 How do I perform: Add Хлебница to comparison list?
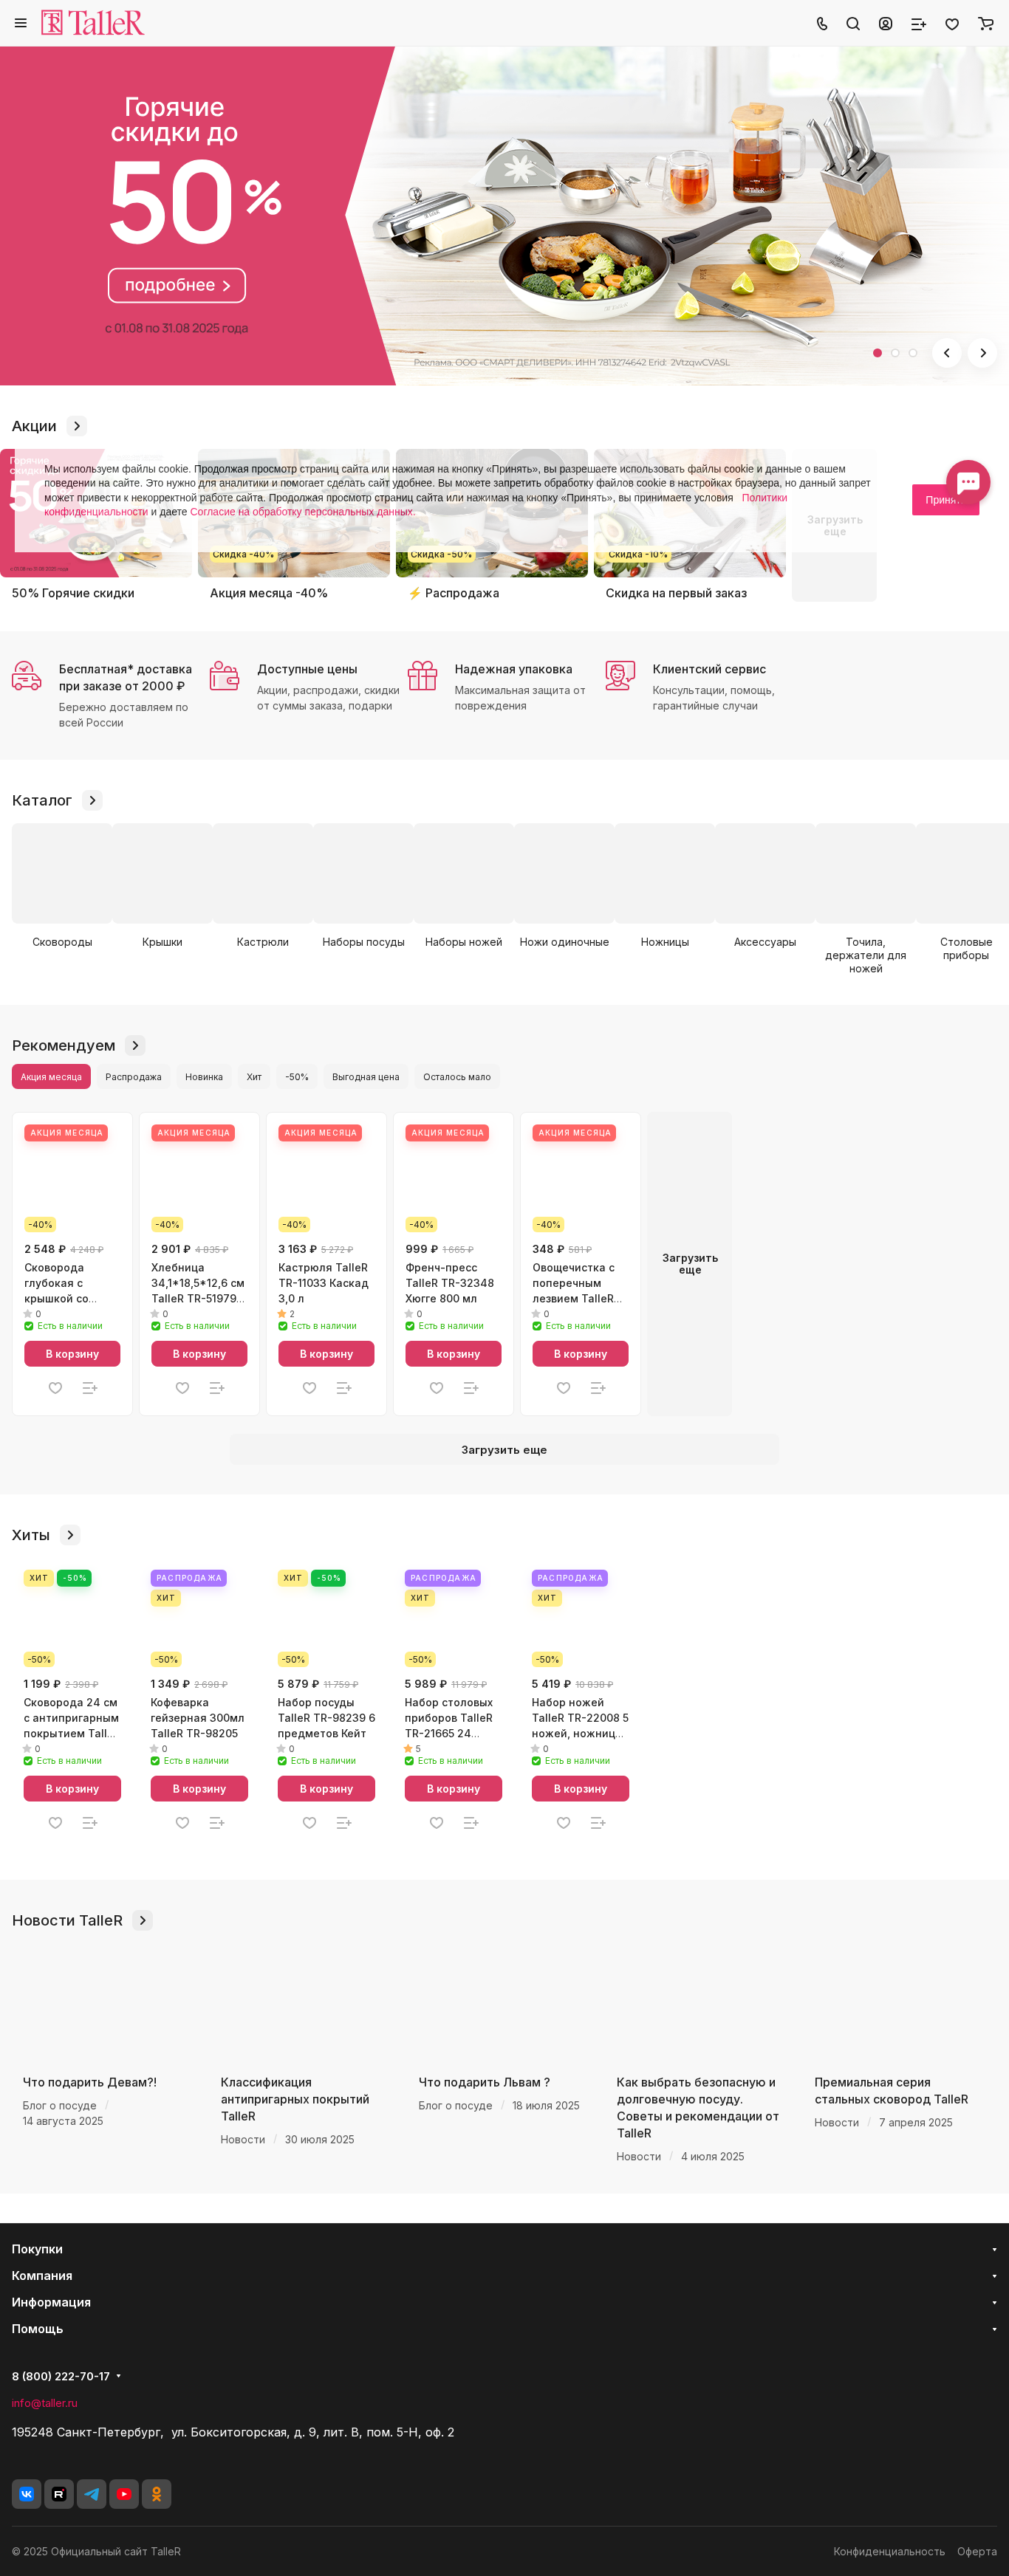[x=217, y=1388]
